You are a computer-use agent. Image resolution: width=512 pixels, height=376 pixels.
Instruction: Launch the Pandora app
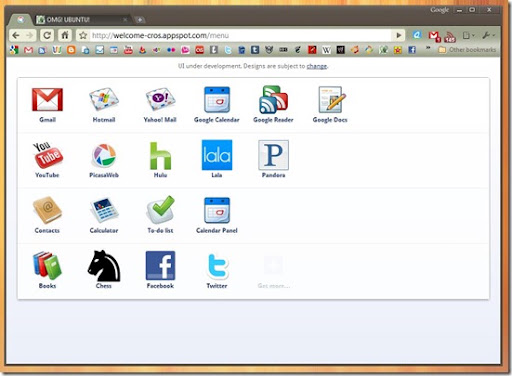pyautogui.click(x=273, y=155)
